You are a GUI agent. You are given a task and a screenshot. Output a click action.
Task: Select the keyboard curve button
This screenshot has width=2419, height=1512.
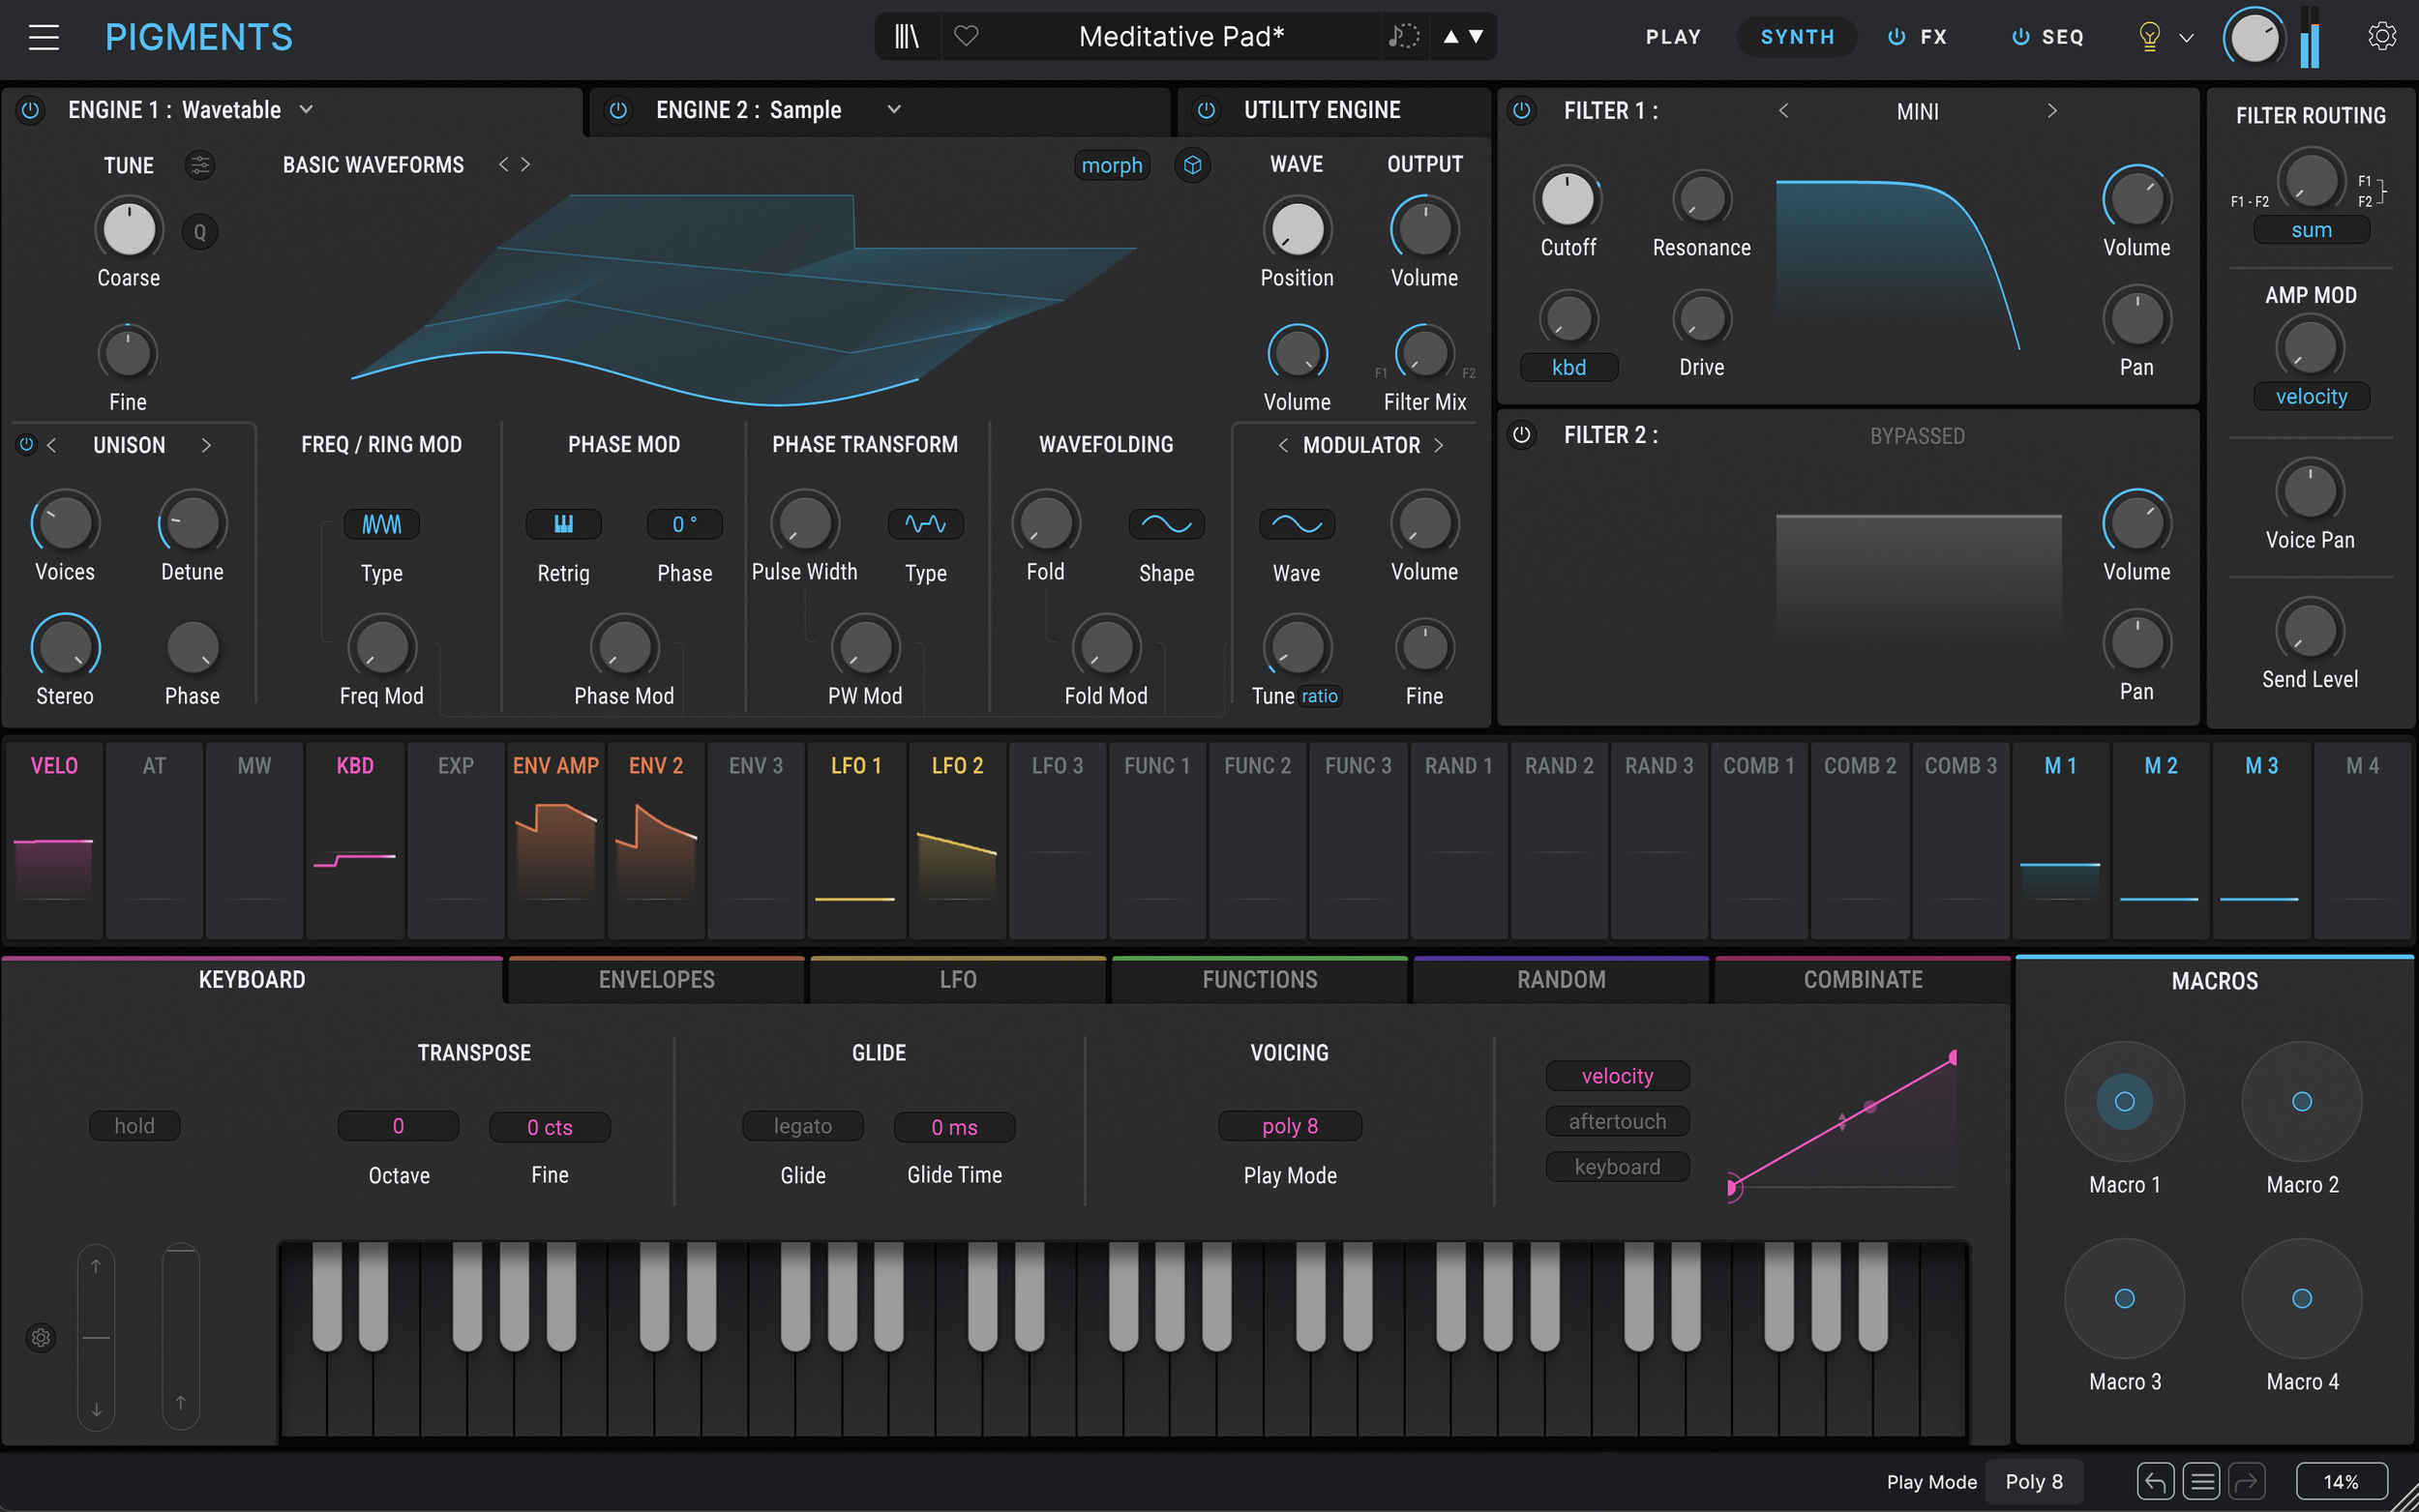point(1617,1166)
